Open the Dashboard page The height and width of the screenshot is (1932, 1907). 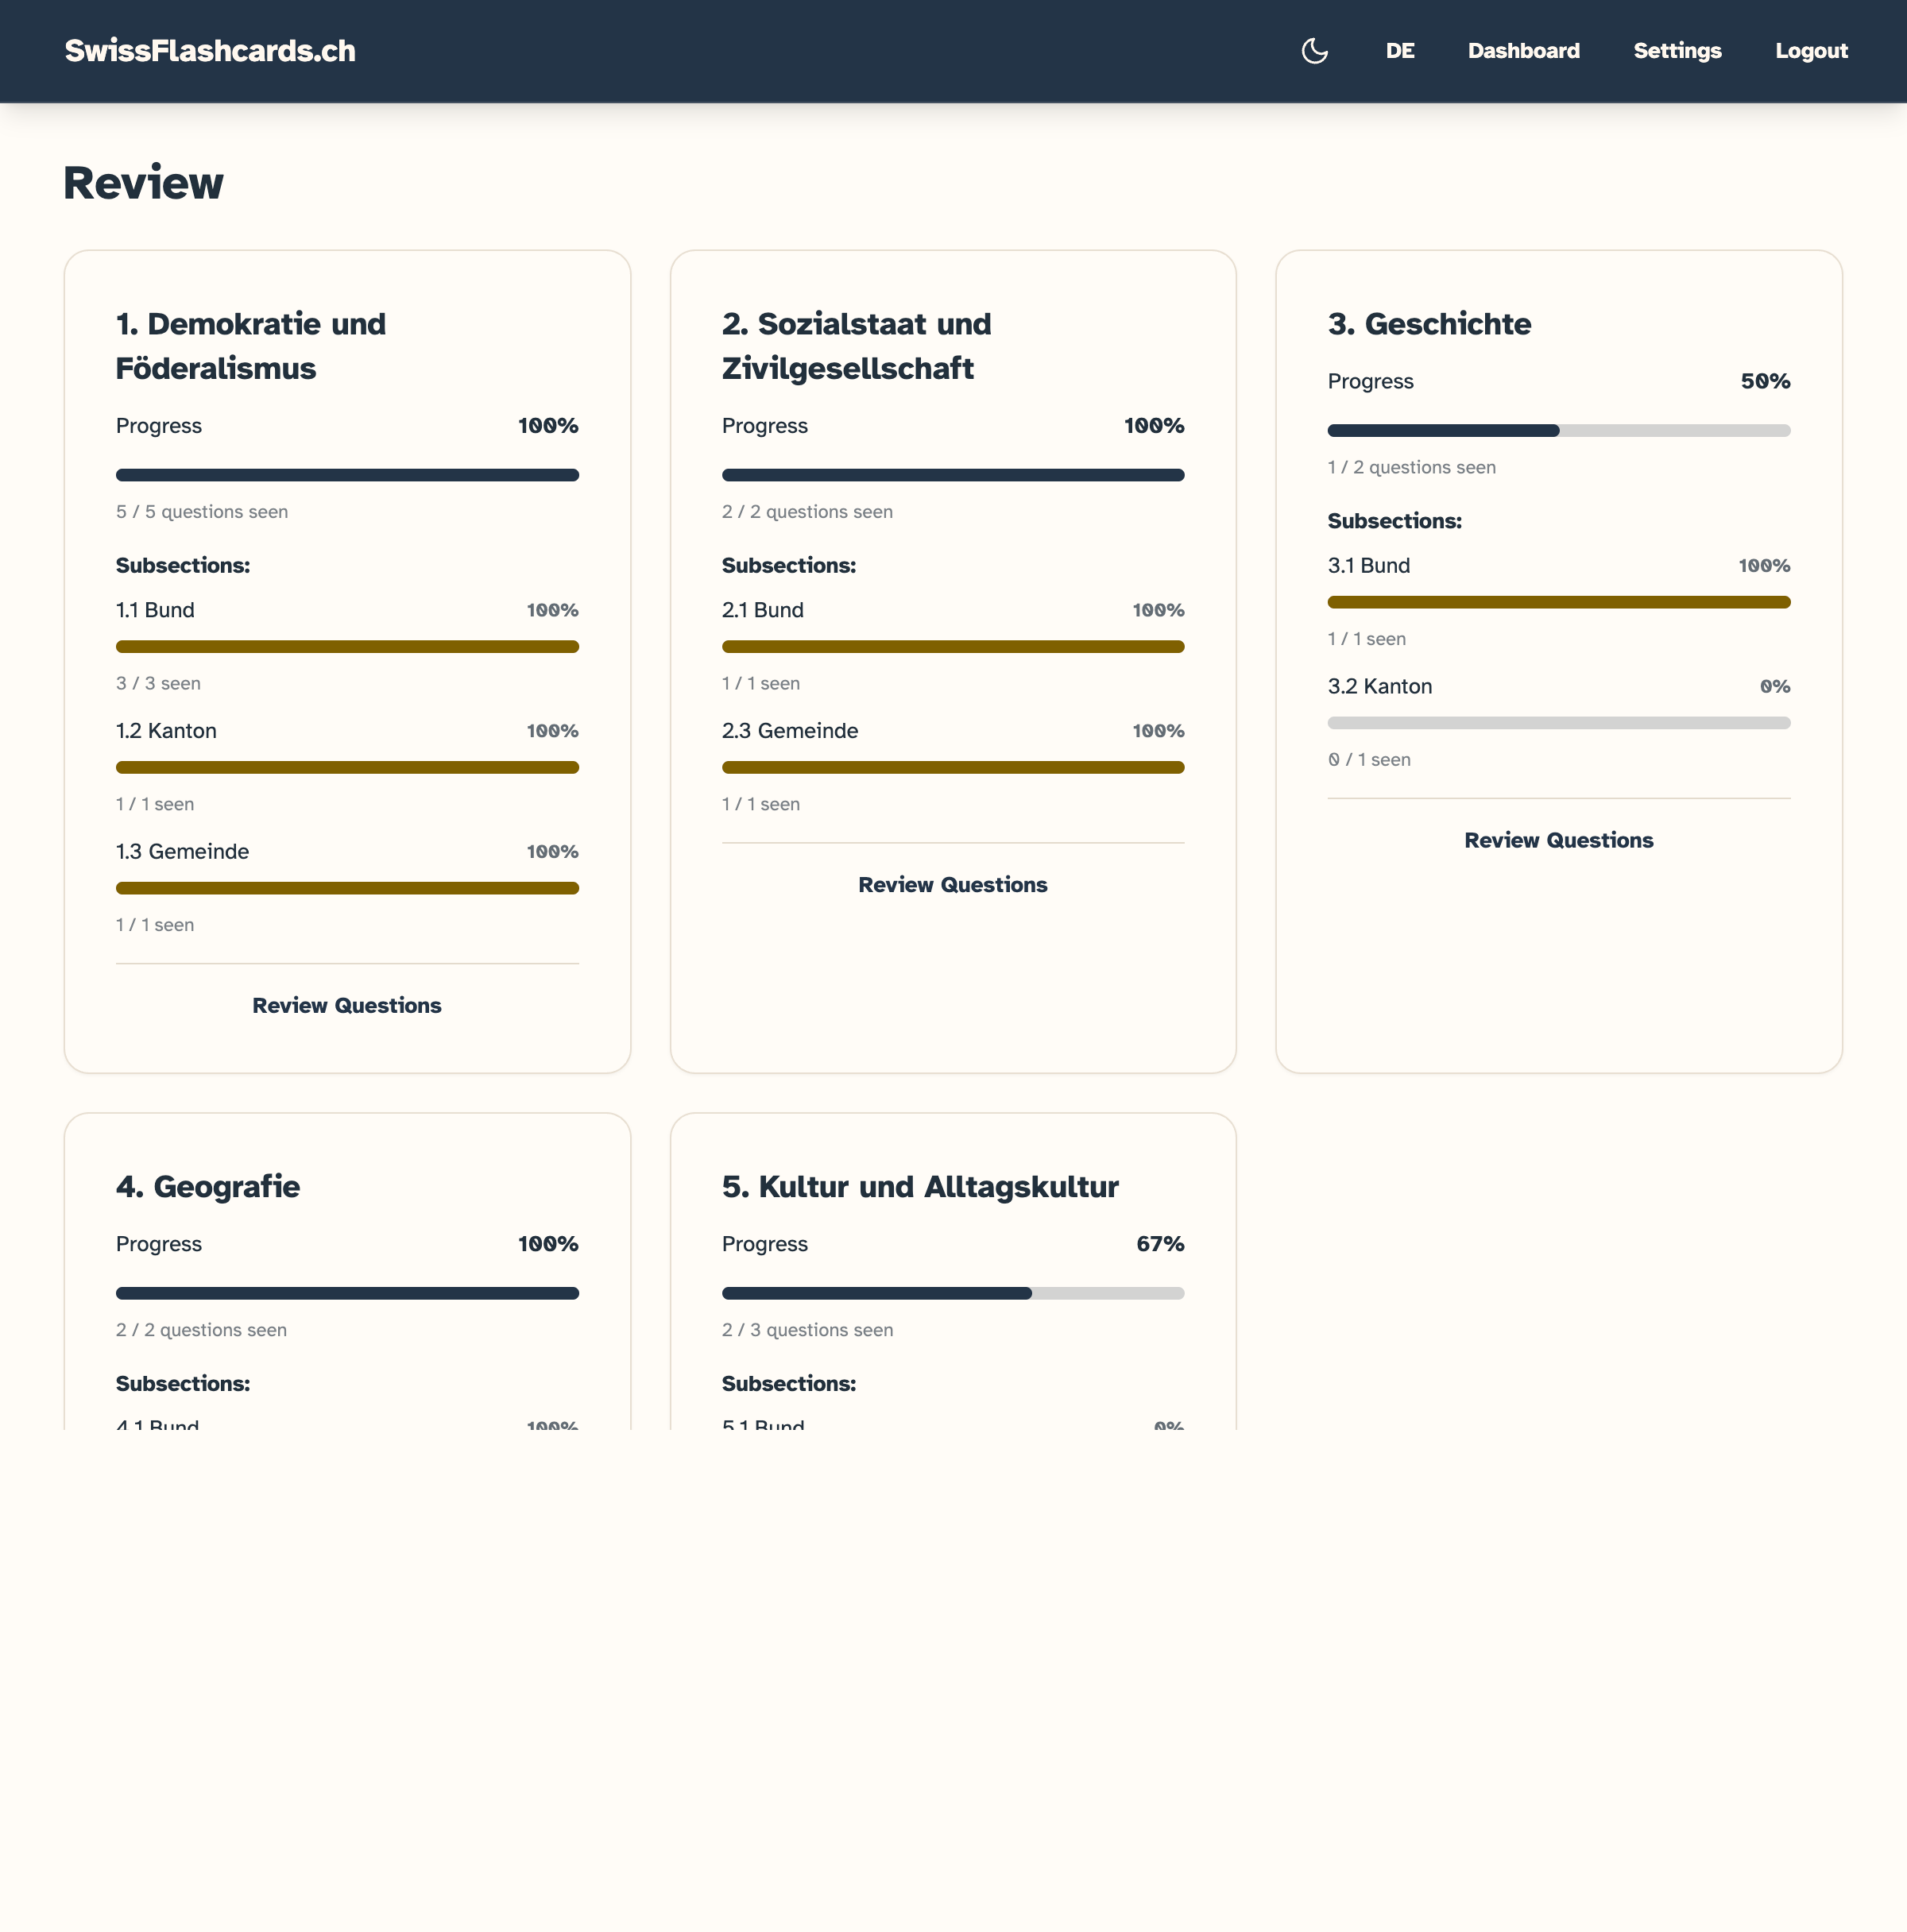(x=1523, y=51)
